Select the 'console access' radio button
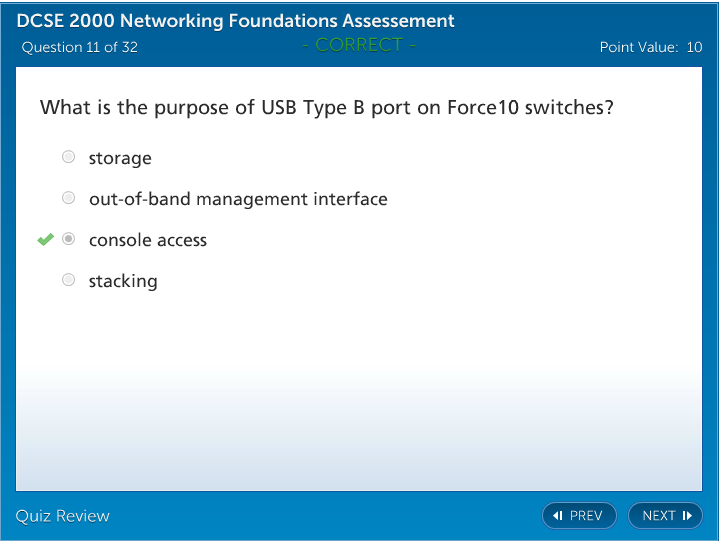Viewport: 720px width, 541px height. [68, 239]
